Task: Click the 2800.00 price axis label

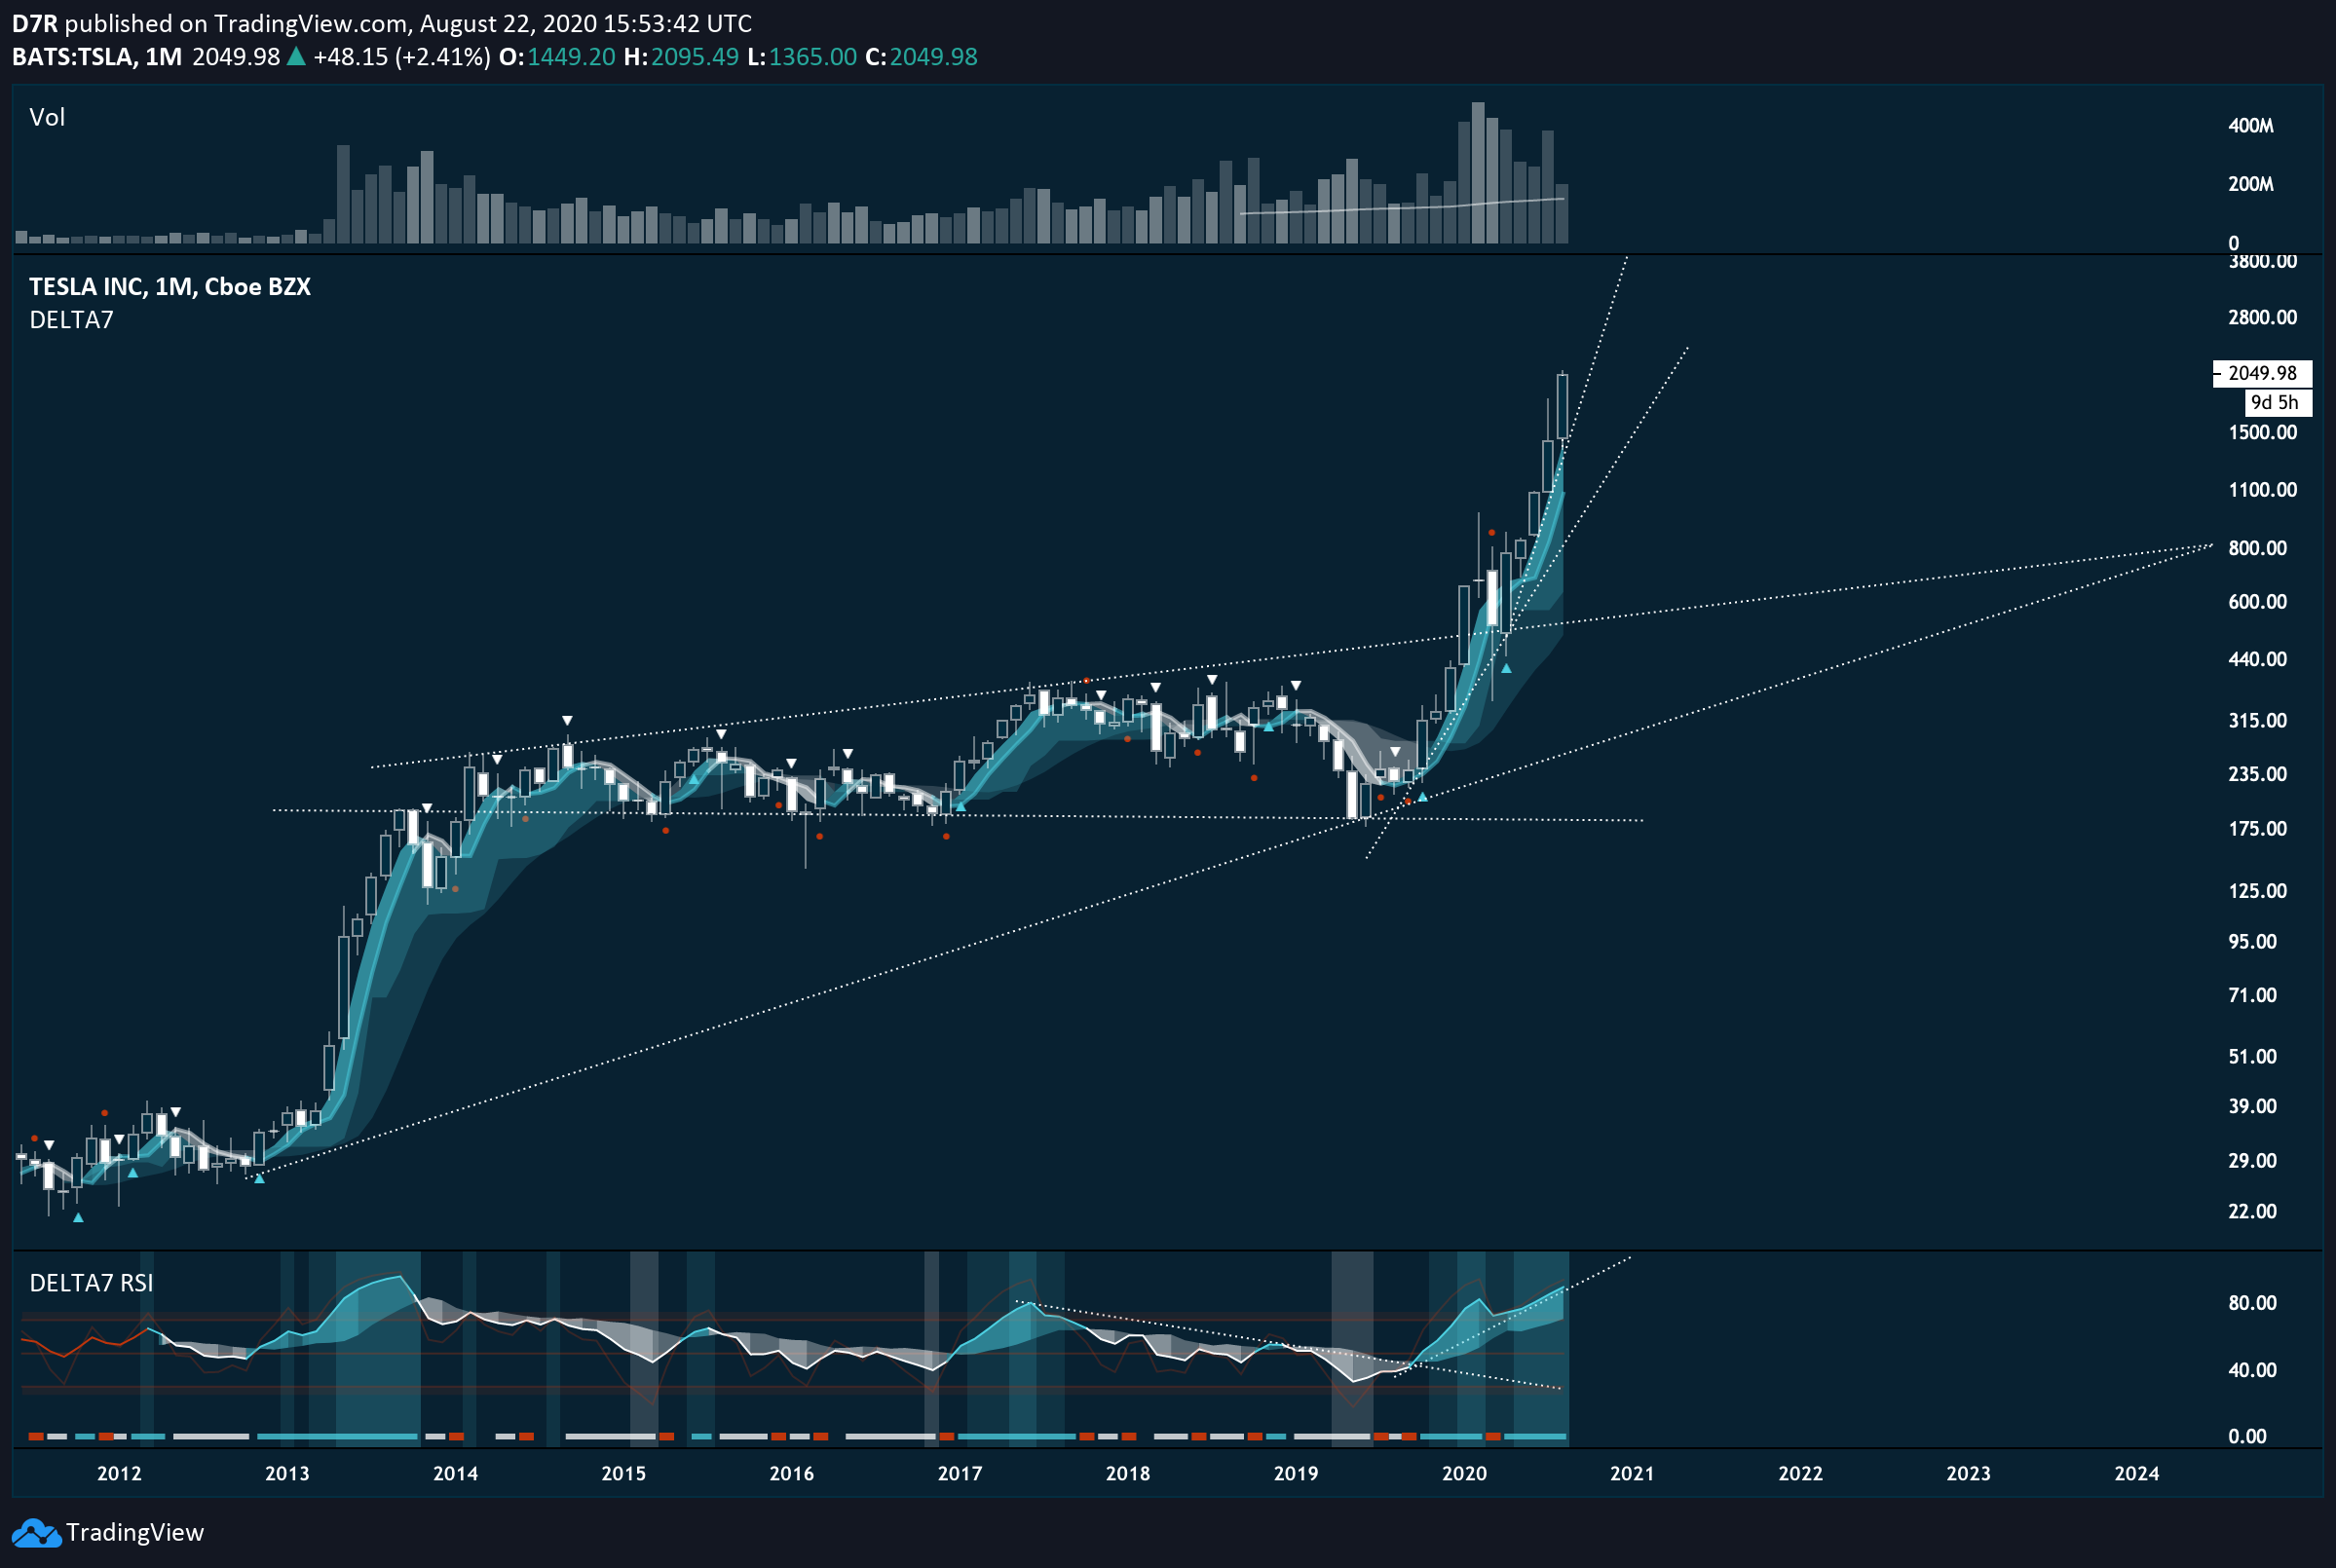Action: (2262, 317)
